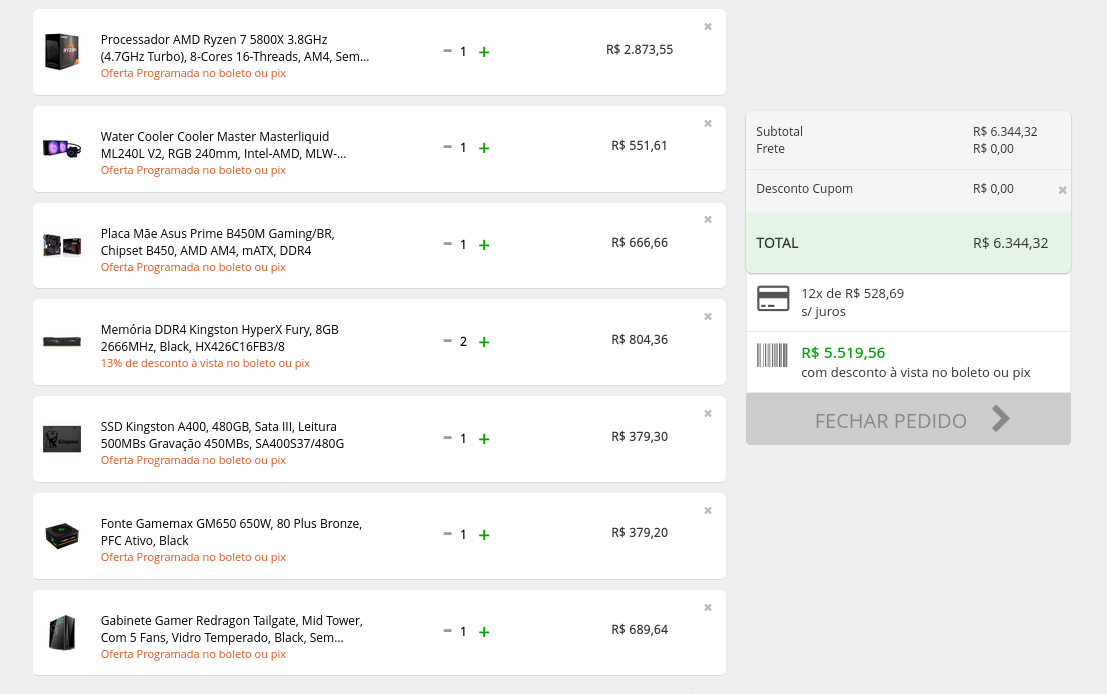Select the water cooler price R$ 551,61
The width and height of the screenshot is (1107, 694).
[640, 145]
